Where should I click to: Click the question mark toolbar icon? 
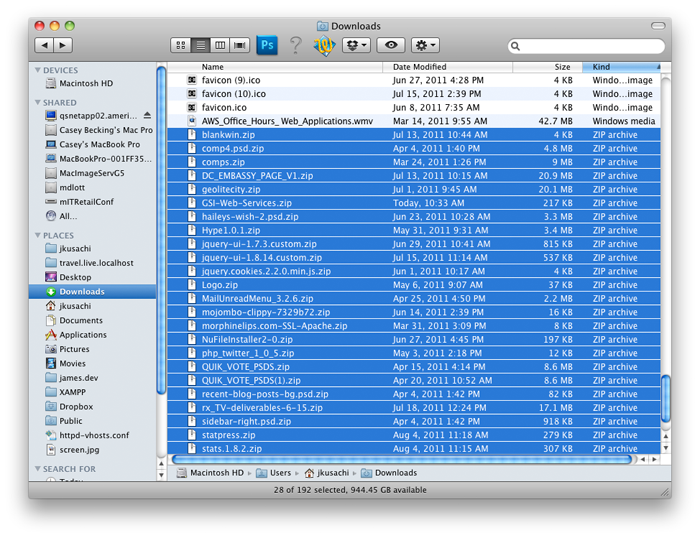pyautogui.click(x=296, y=45)
